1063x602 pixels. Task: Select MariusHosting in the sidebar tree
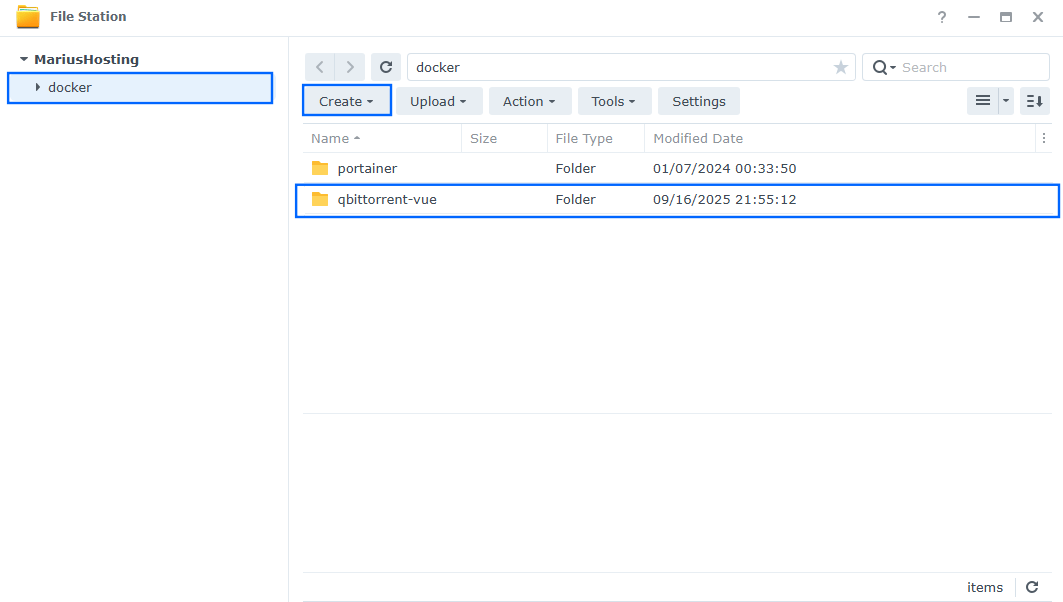pos(87,60)
